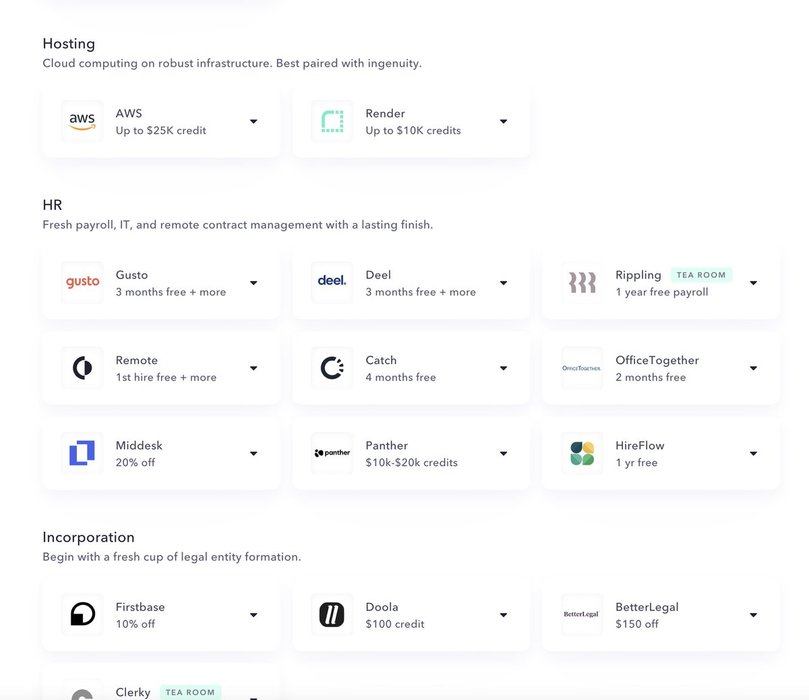Screen dimensions: 809x700
Task: Expand the Render card dropdown arrow
Action: coord(503,121)
